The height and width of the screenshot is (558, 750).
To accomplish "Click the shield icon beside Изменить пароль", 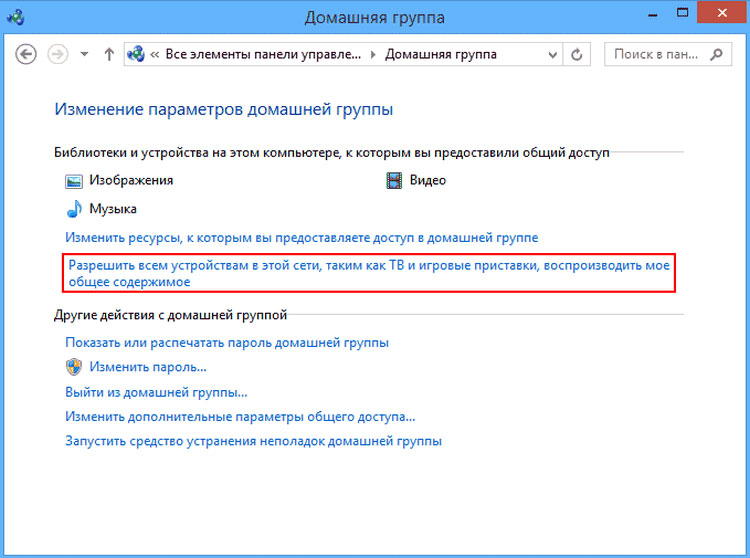I will [x=74, y=367].
